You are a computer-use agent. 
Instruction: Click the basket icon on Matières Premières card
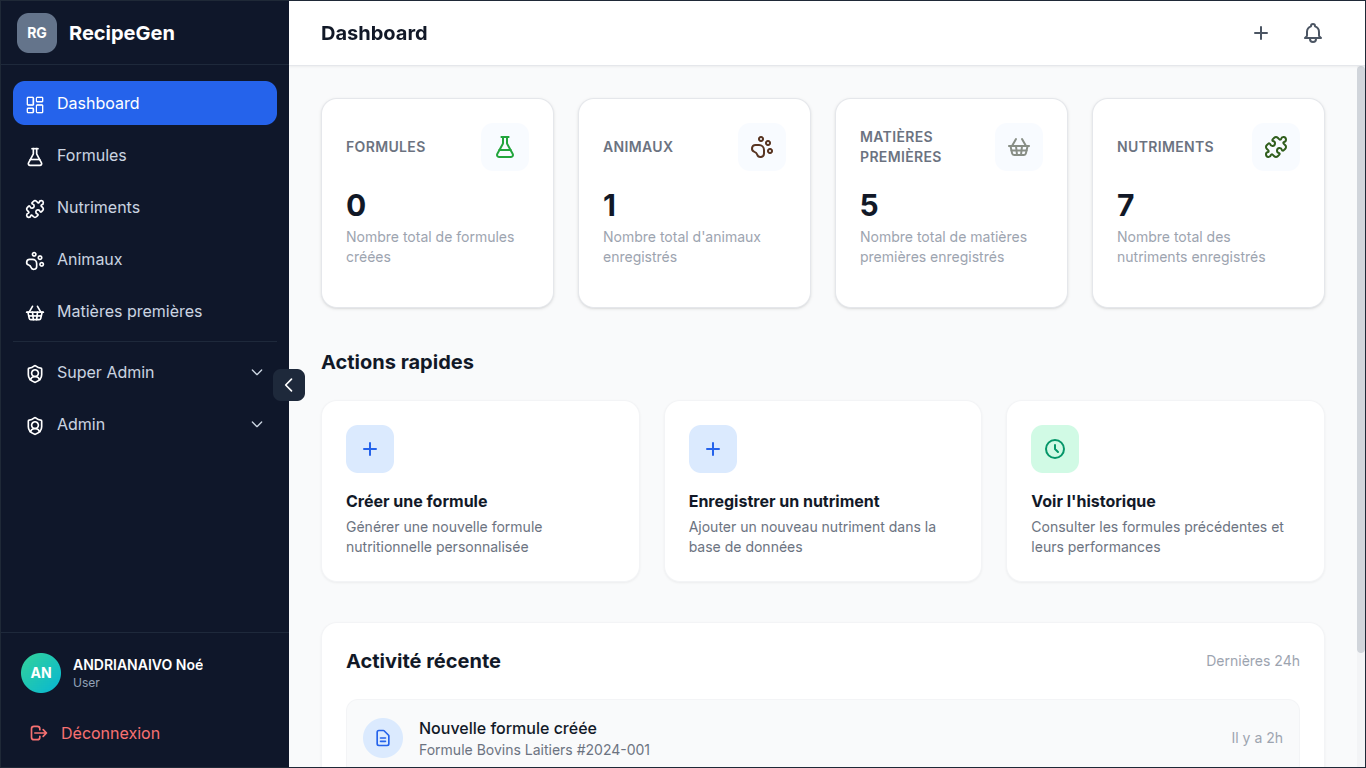1018,146
